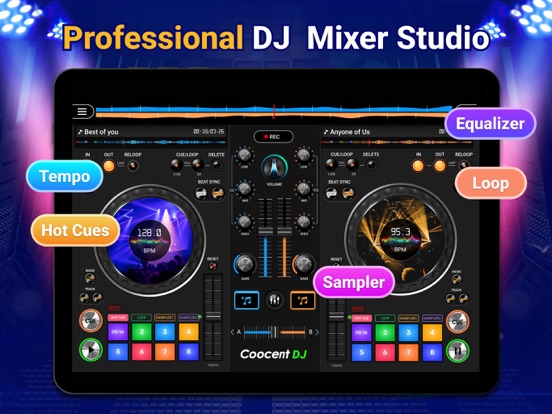Screen dimensions: 552x414
Task: Click the left channel GAIN knob
Action: pyautogui.click(x=245, y=264)
